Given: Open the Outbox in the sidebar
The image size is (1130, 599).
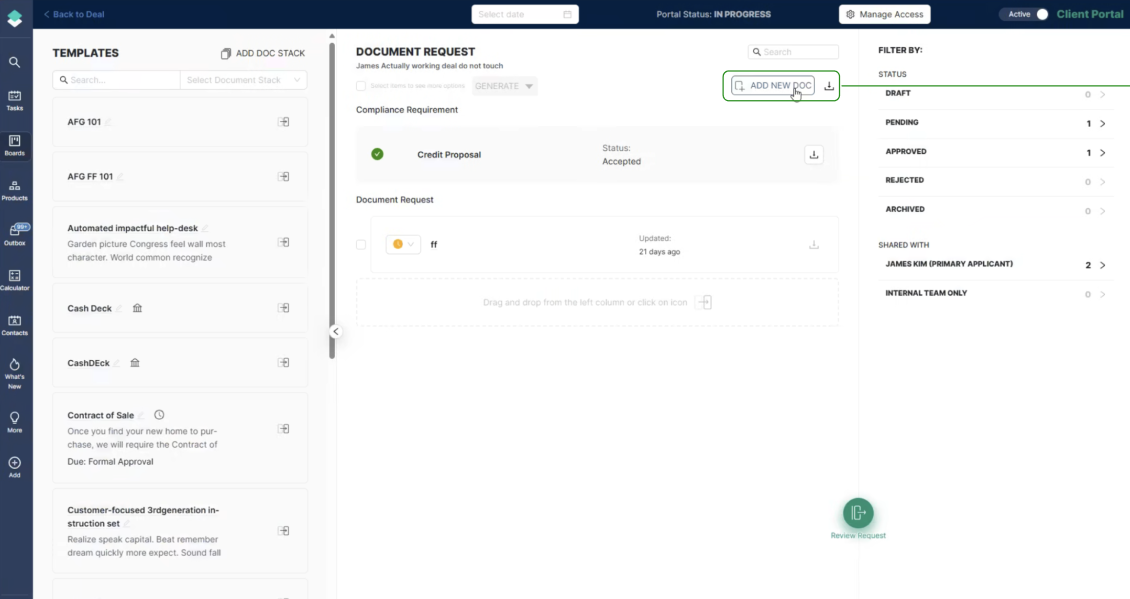Looking at the screenshot, I should point(14,235).
